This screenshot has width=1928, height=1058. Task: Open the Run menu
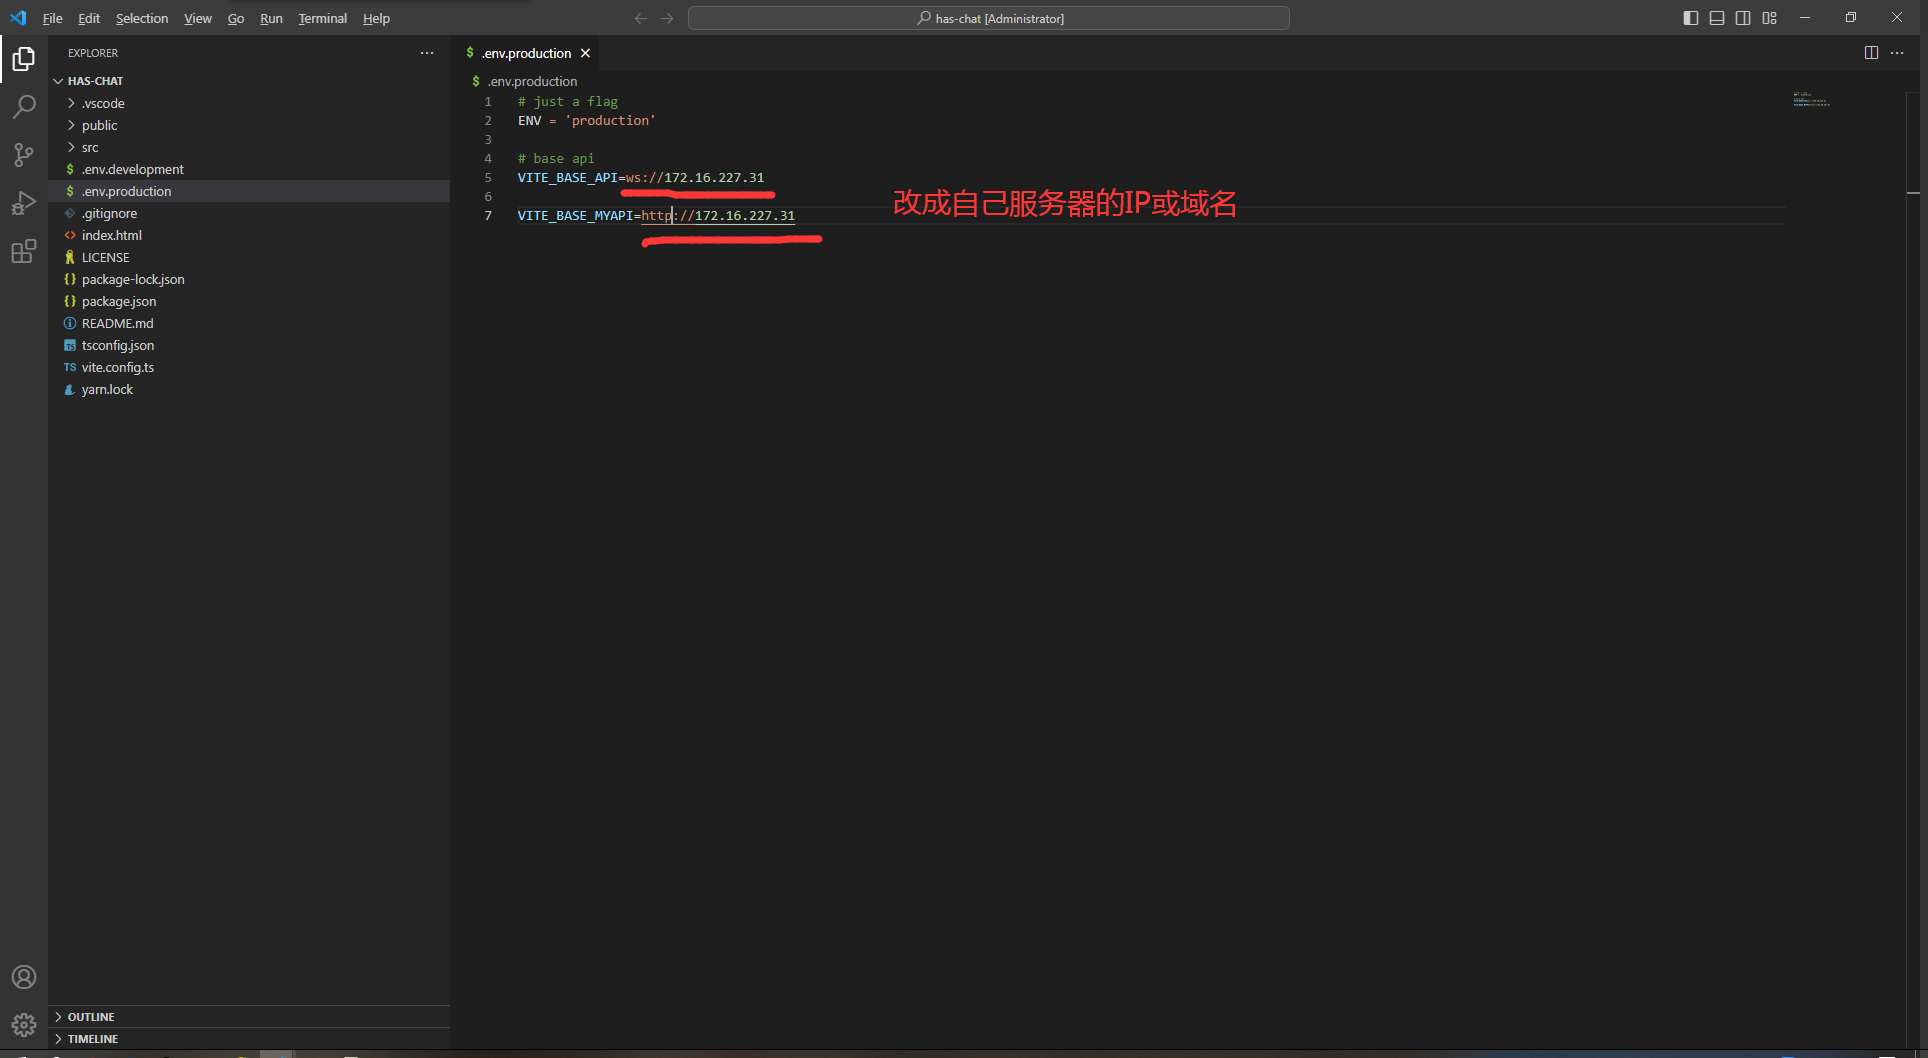(x=271, y=18)
